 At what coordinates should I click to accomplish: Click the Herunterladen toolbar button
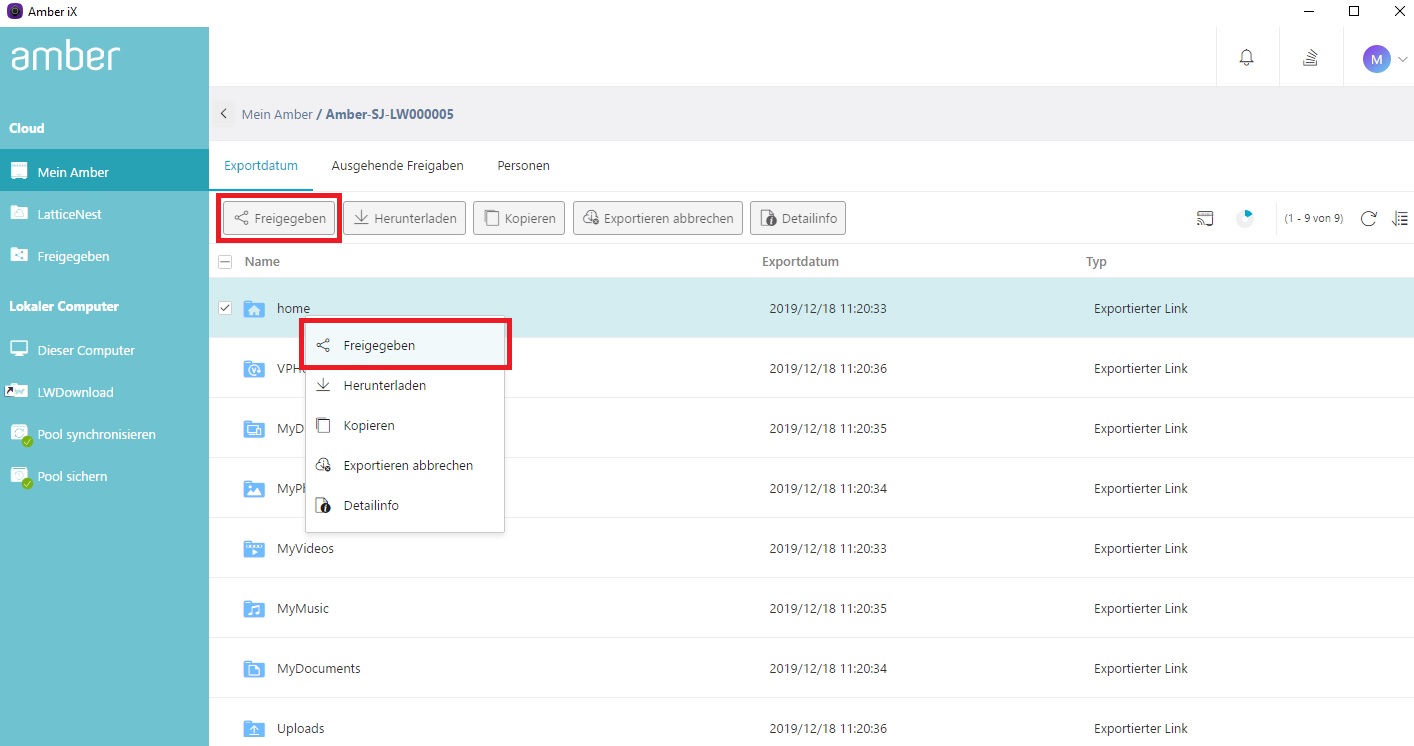[x=404, y=218]
